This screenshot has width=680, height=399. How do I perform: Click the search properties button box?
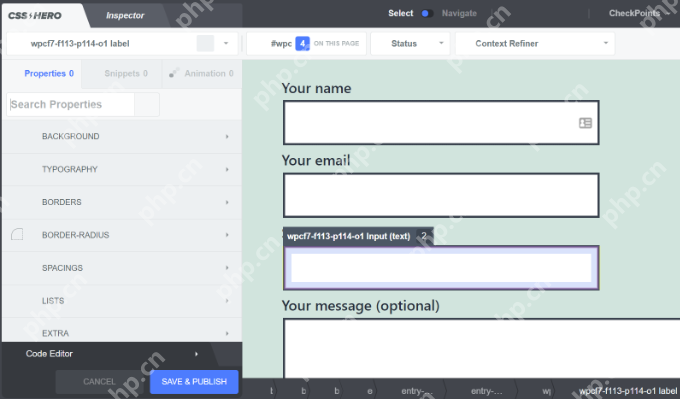pos(147,105)
